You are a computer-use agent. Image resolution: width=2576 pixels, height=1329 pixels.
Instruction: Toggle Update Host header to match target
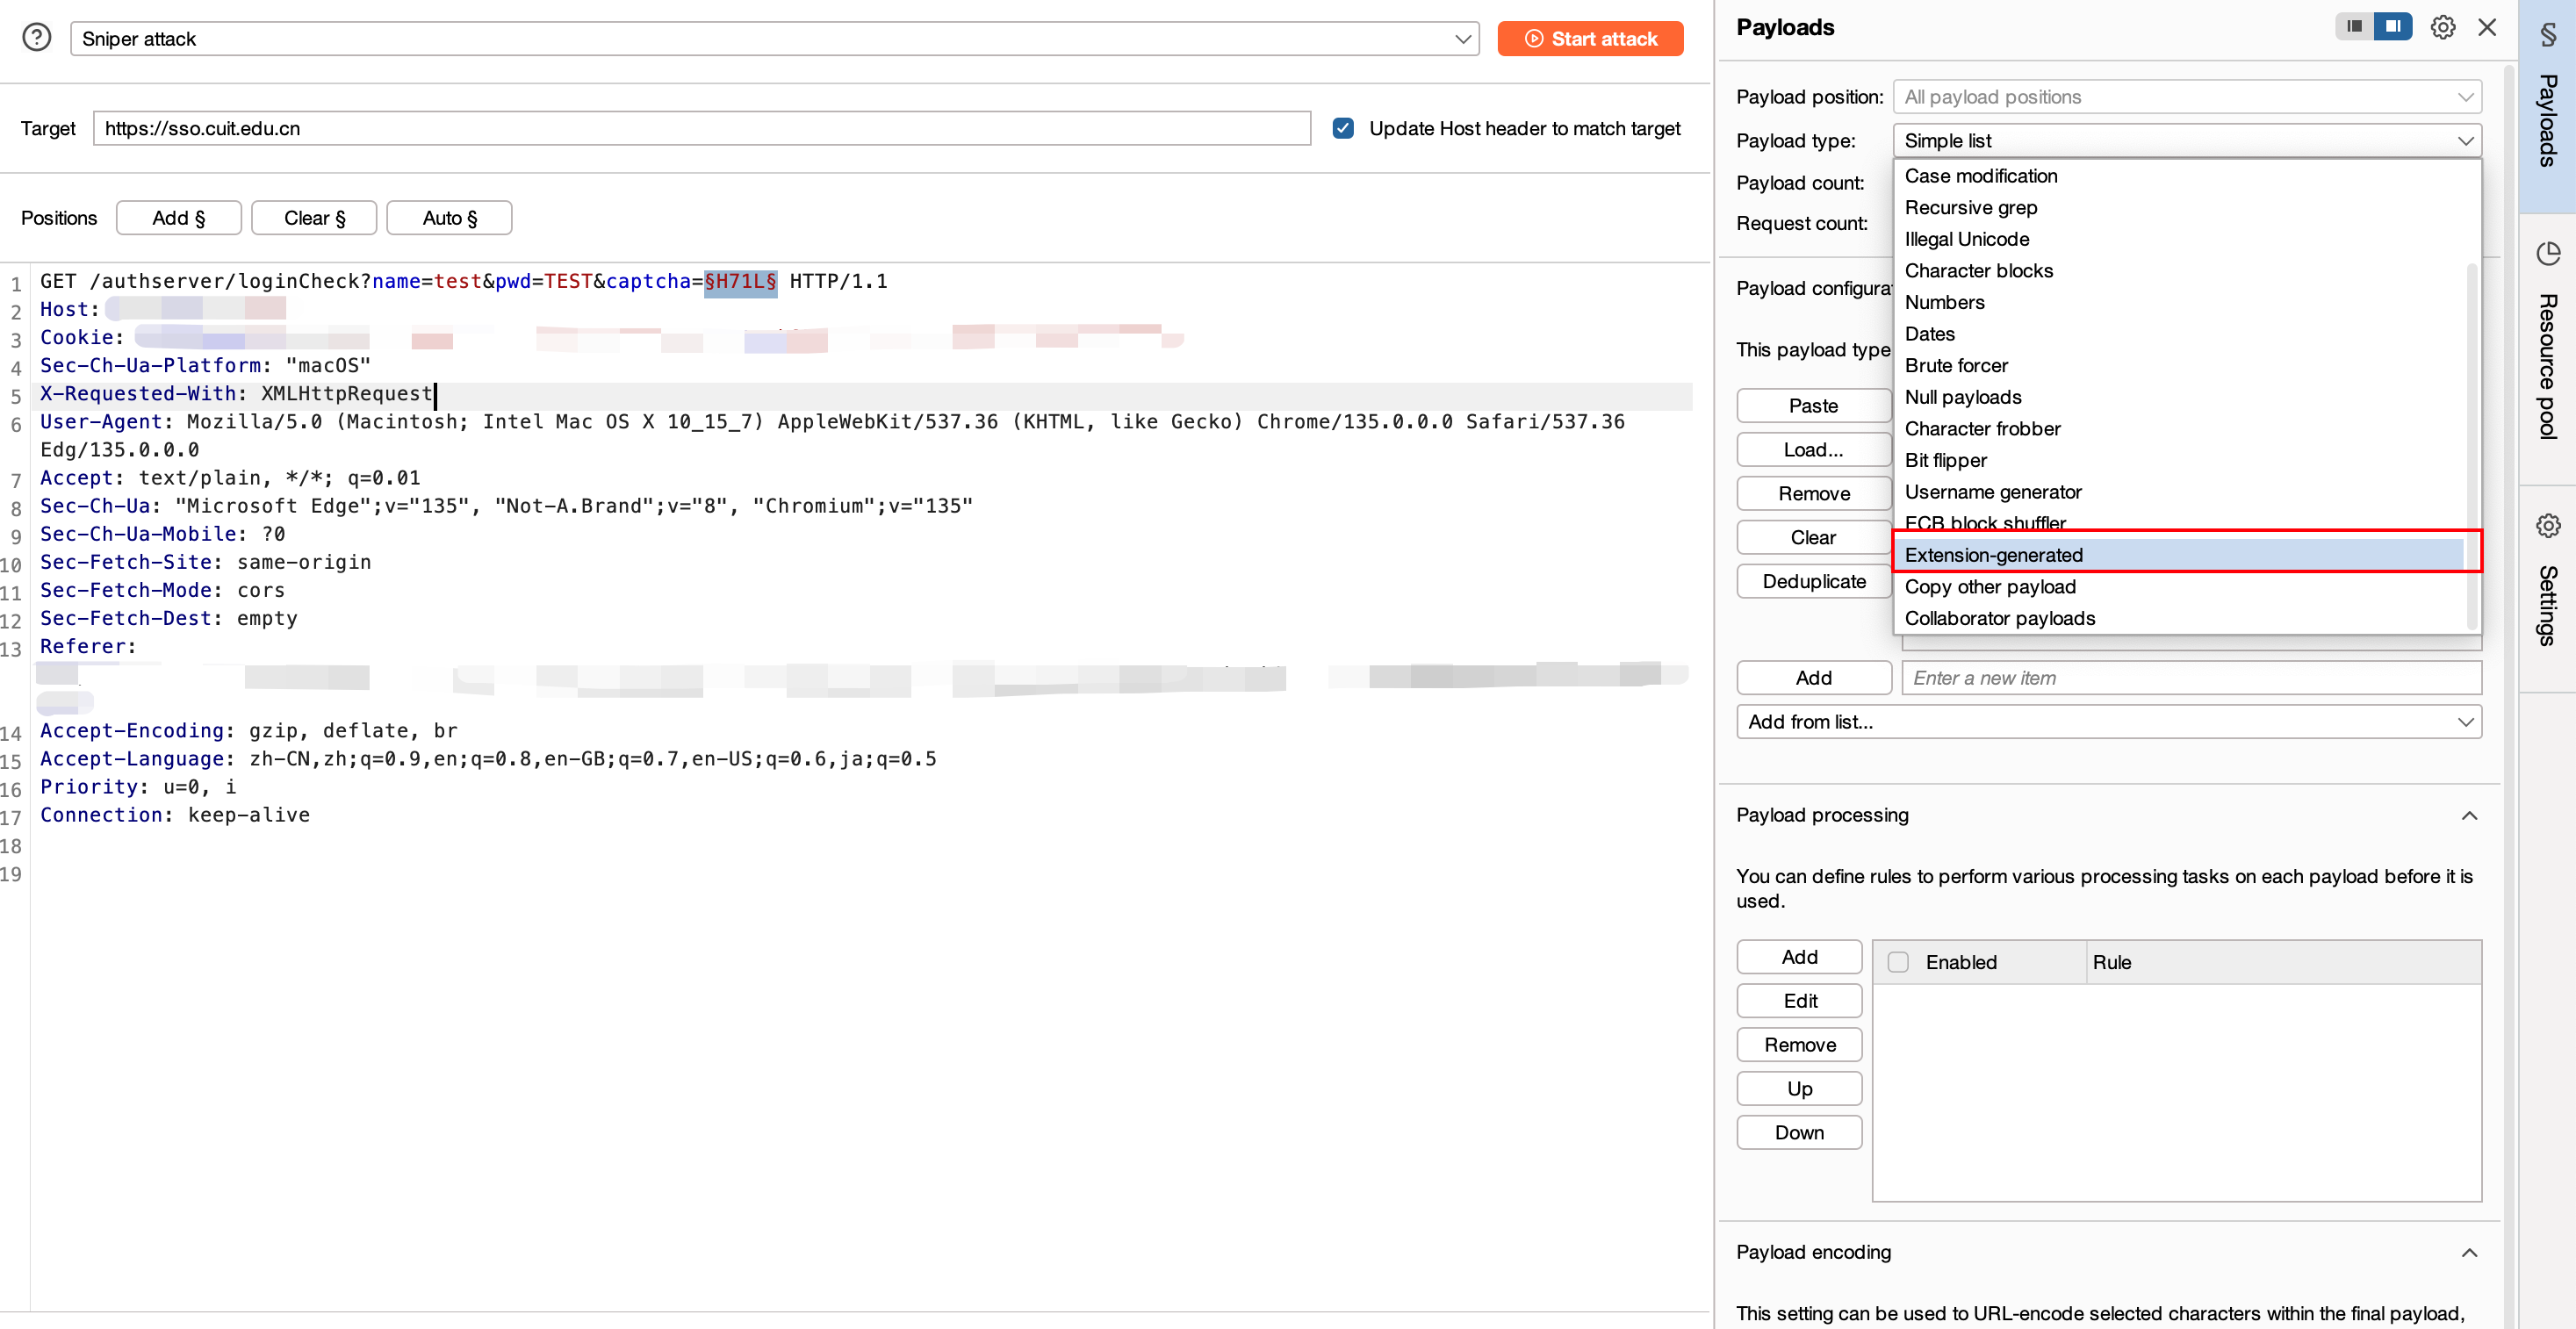[x=1343, y=128]
